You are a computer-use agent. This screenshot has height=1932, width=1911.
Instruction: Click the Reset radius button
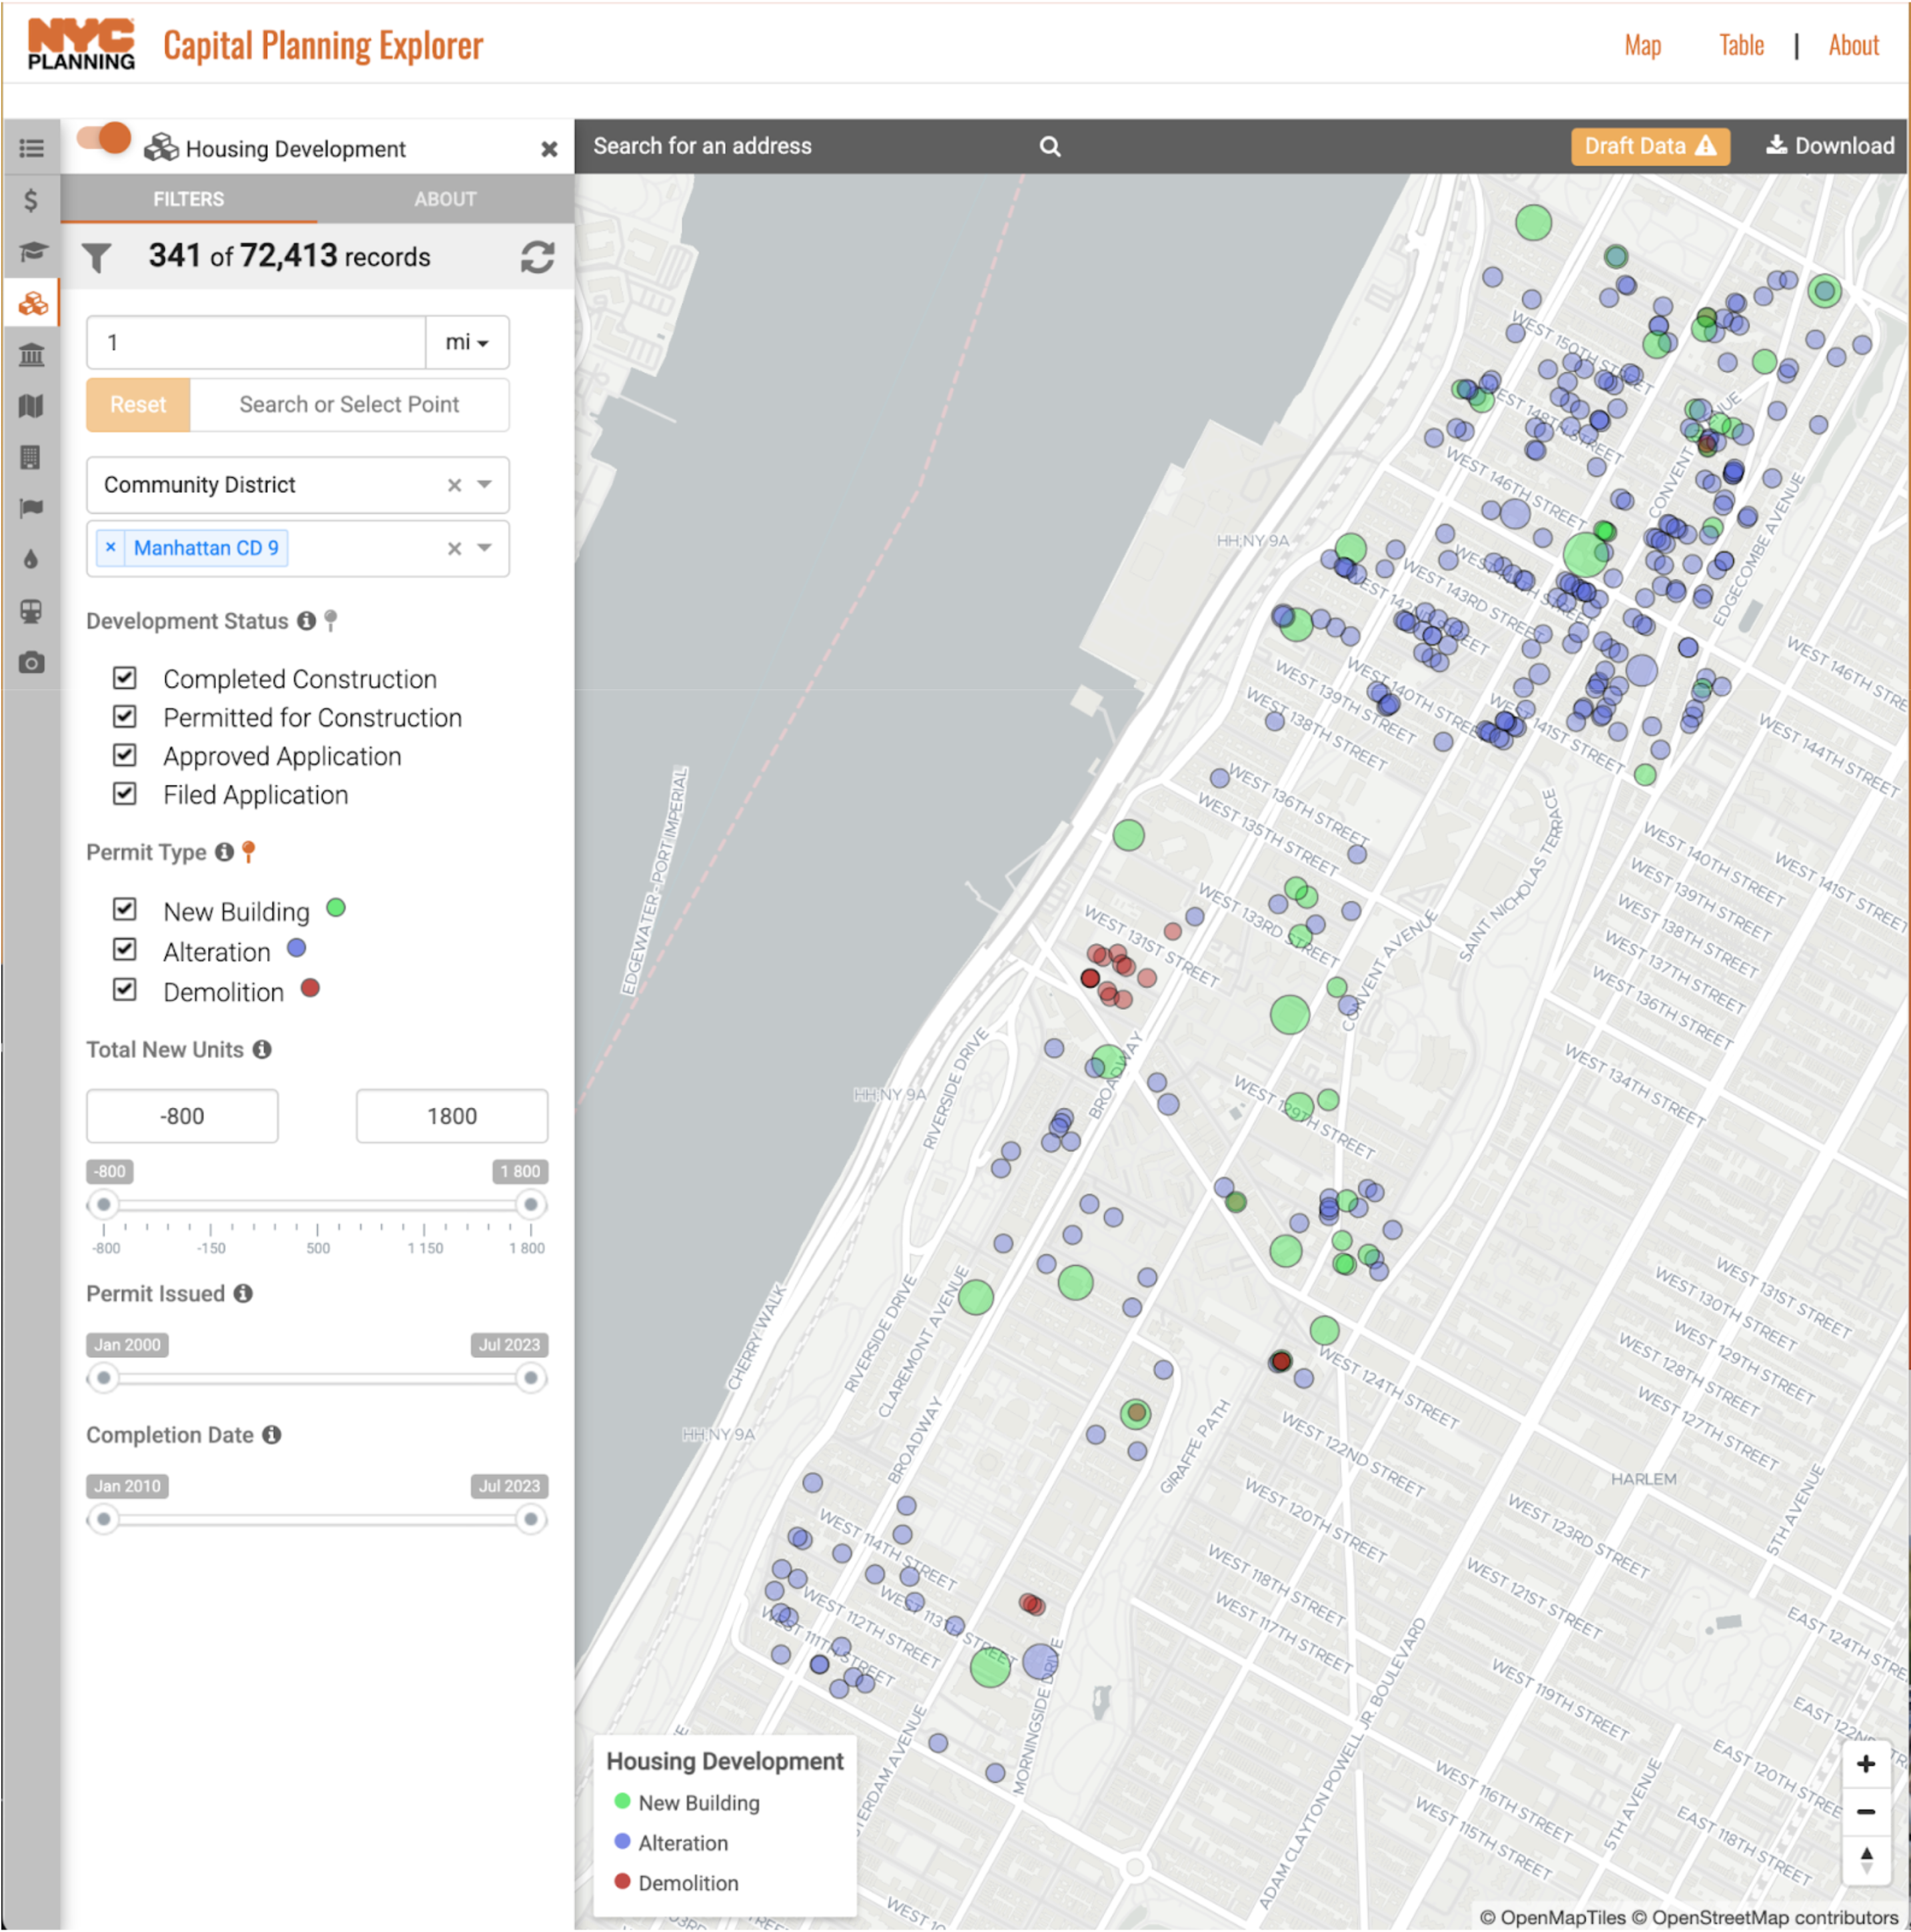tap(138, 404)
